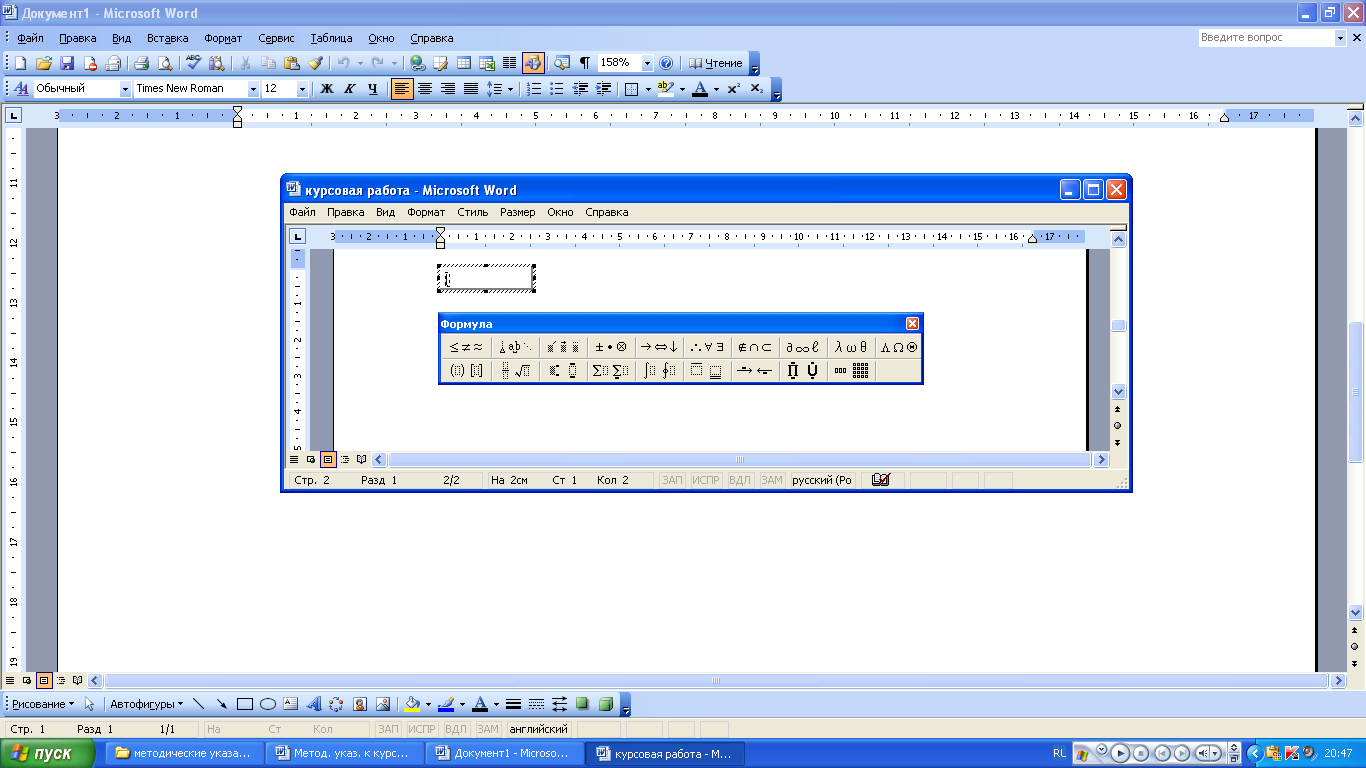Click horizontal scrollbar thumb in курсовая работа window
Image resolution: width=1366 pixels, height=768 pixels.
pyautogui.click(x=740, y=460)
